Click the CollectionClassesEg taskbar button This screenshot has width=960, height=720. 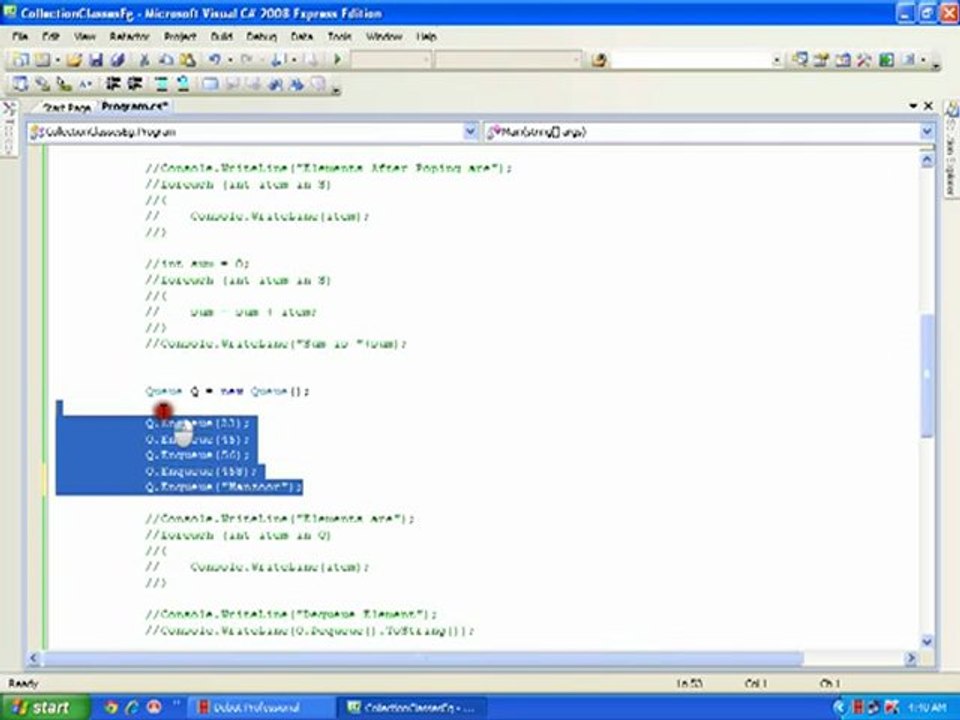412,708
